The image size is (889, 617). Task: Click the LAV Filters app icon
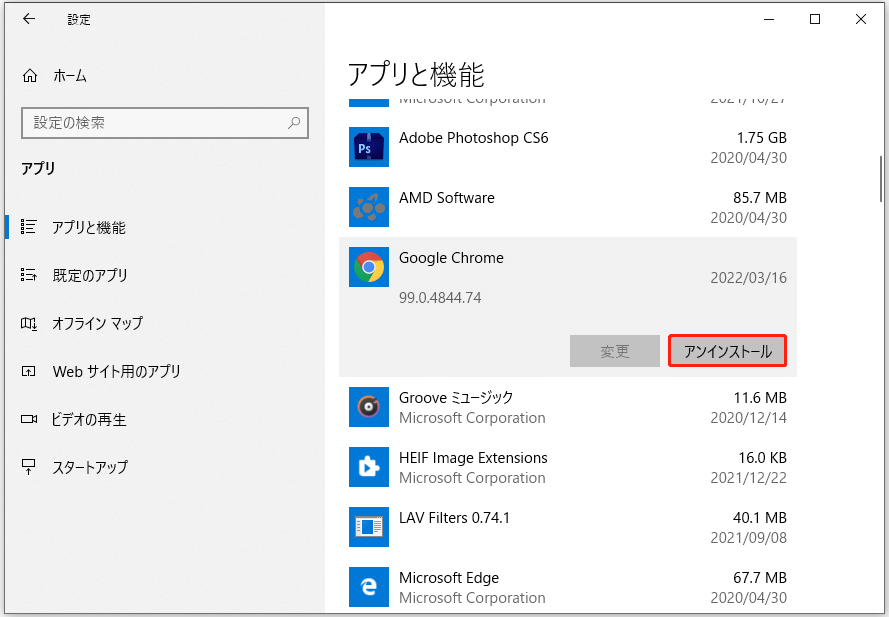[x=369, y=527]
